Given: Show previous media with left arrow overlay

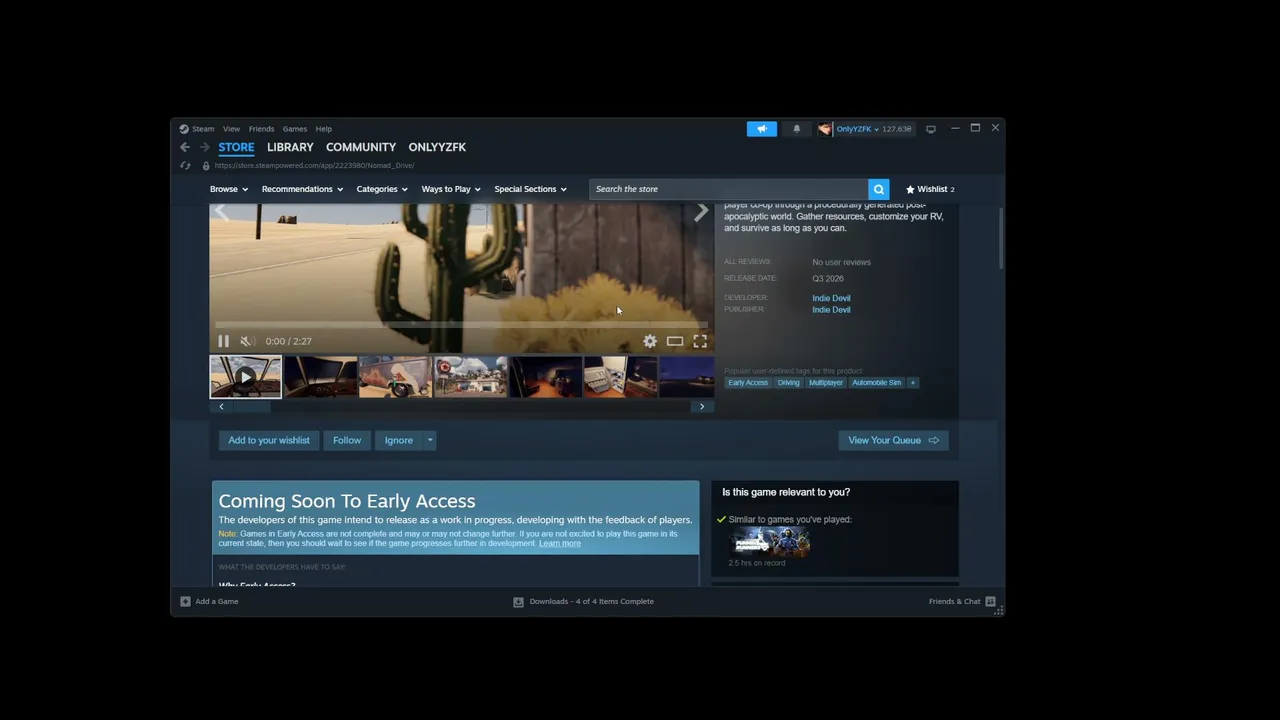Looking at the screenshot, I should click(222, 212).
